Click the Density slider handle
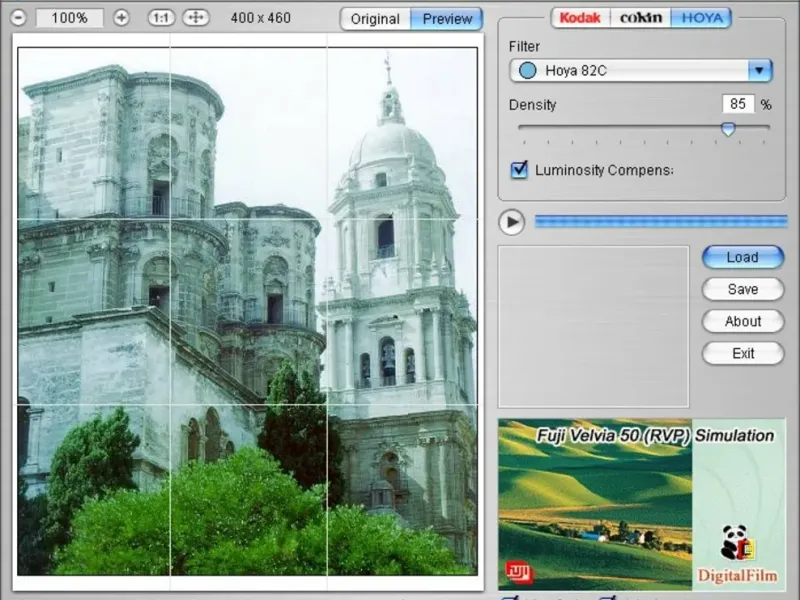 pos(728,129)
